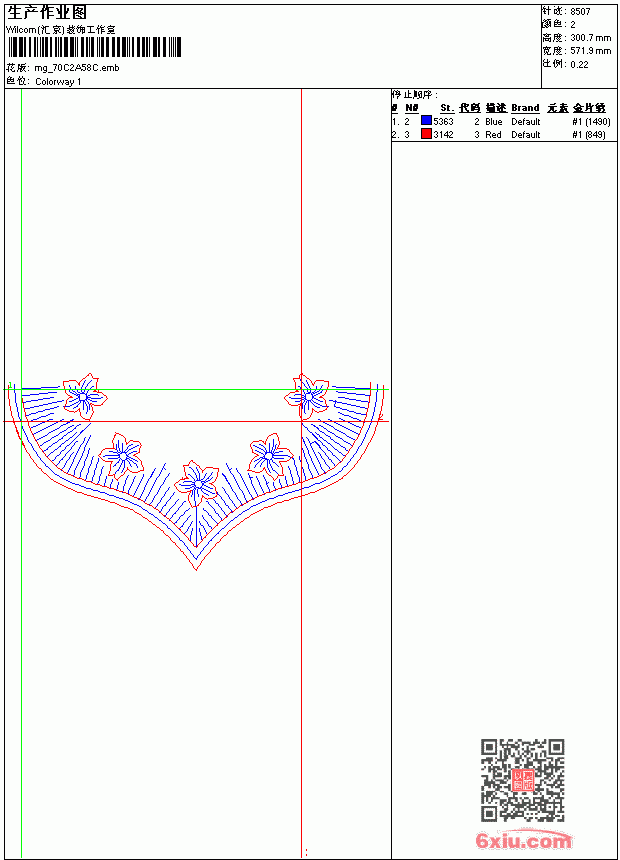This screenshot has height=860, width=620.
Task: Click the lower left flower motif
Action: 121,456
